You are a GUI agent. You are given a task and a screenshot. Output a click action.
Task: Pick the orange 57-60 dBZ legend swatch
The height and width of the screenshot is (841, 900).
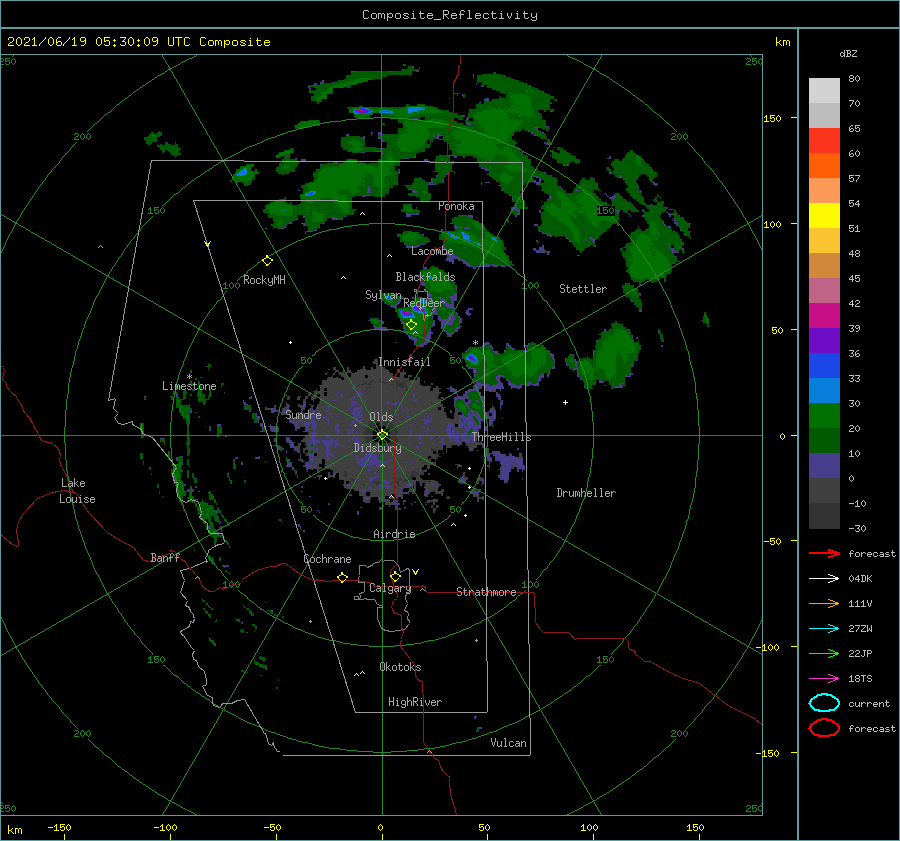click(x=824, y=165)
